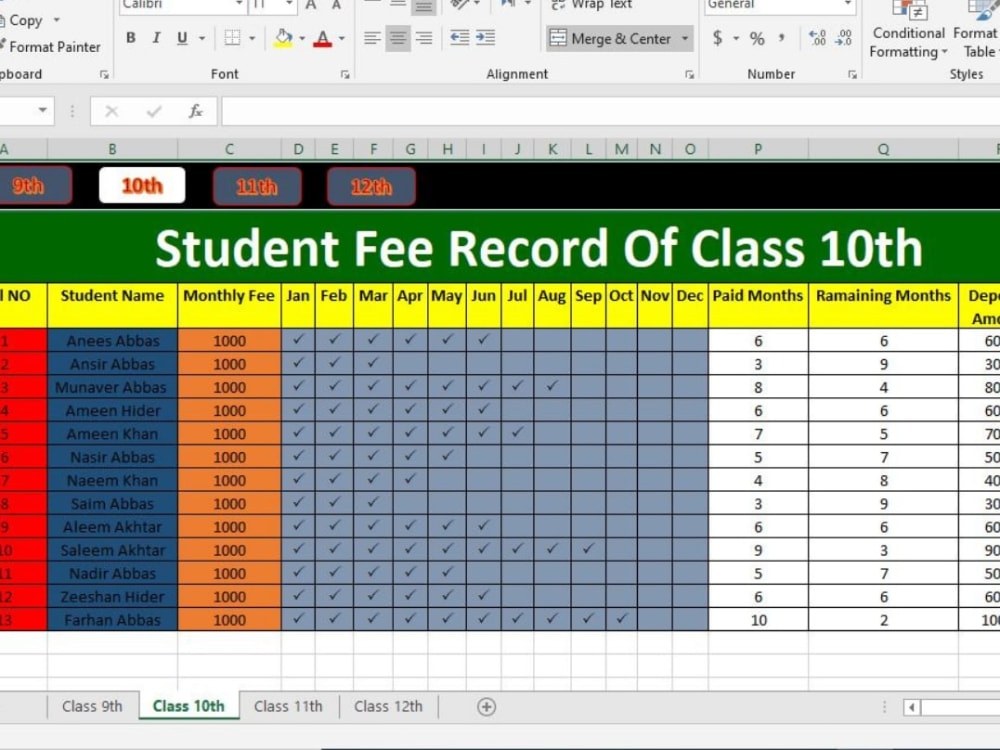Screen dimensions: 1000x750
Task: Toggle Naeem Khan Apr checkmark cell
Action: click(410, 480)
